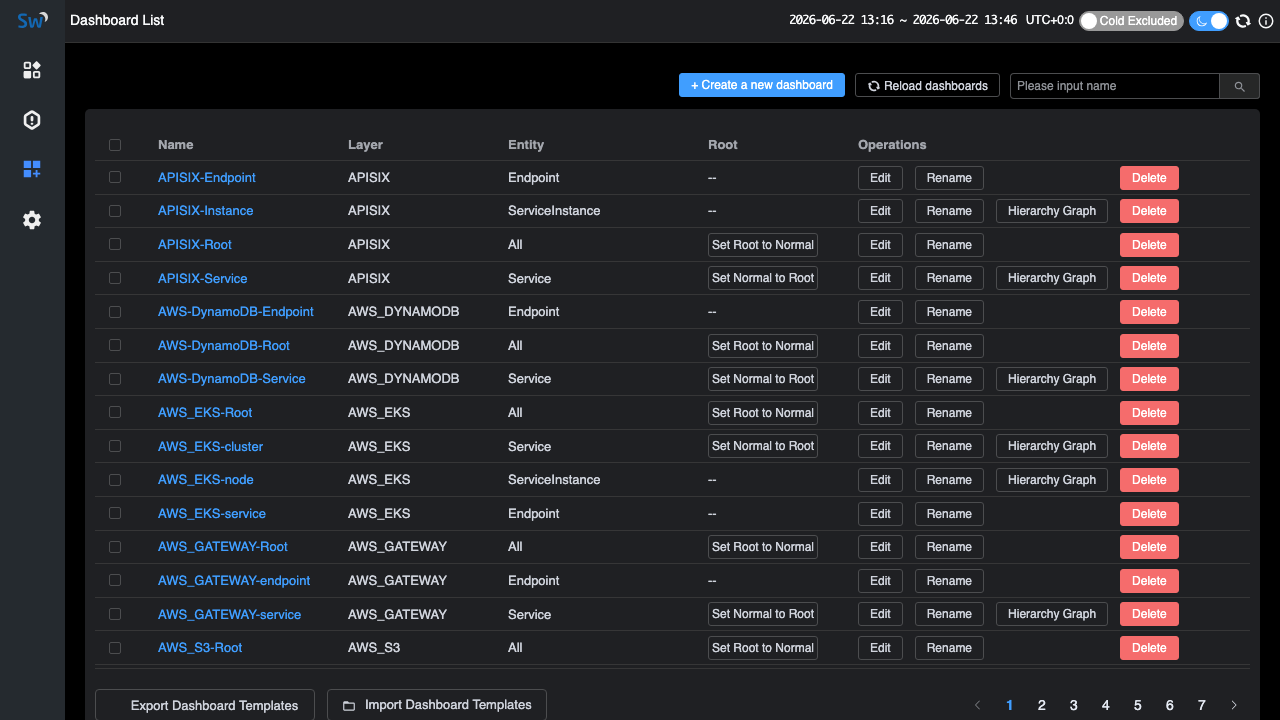This screenshot has height=720, width=1280.
Task: Edit the APISIX-Endpoint dashboard
Action: click(880, 178)
